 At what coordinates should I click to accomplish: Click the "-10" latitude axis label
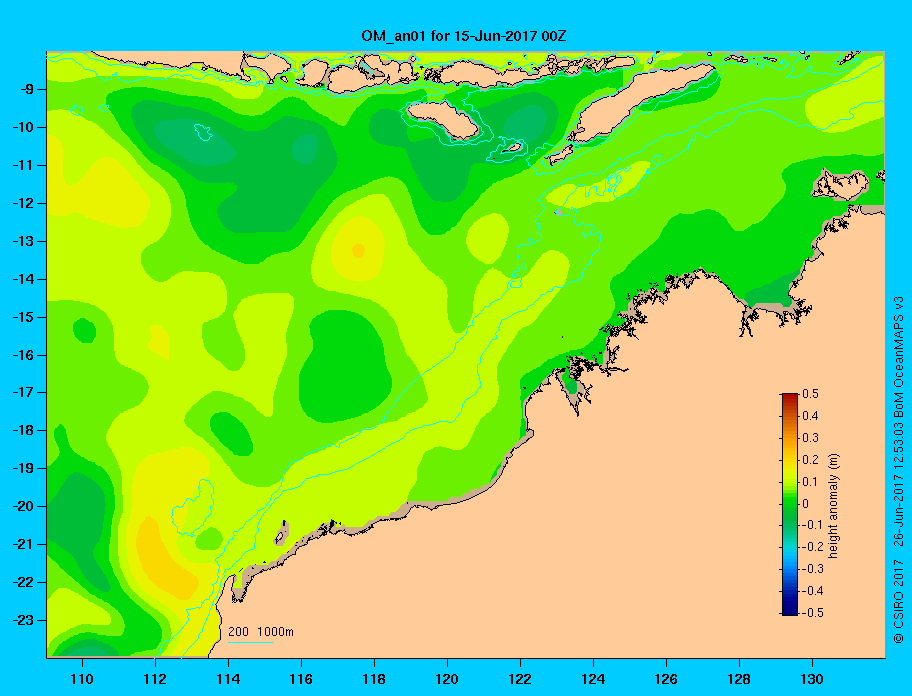tap(23, 127)
